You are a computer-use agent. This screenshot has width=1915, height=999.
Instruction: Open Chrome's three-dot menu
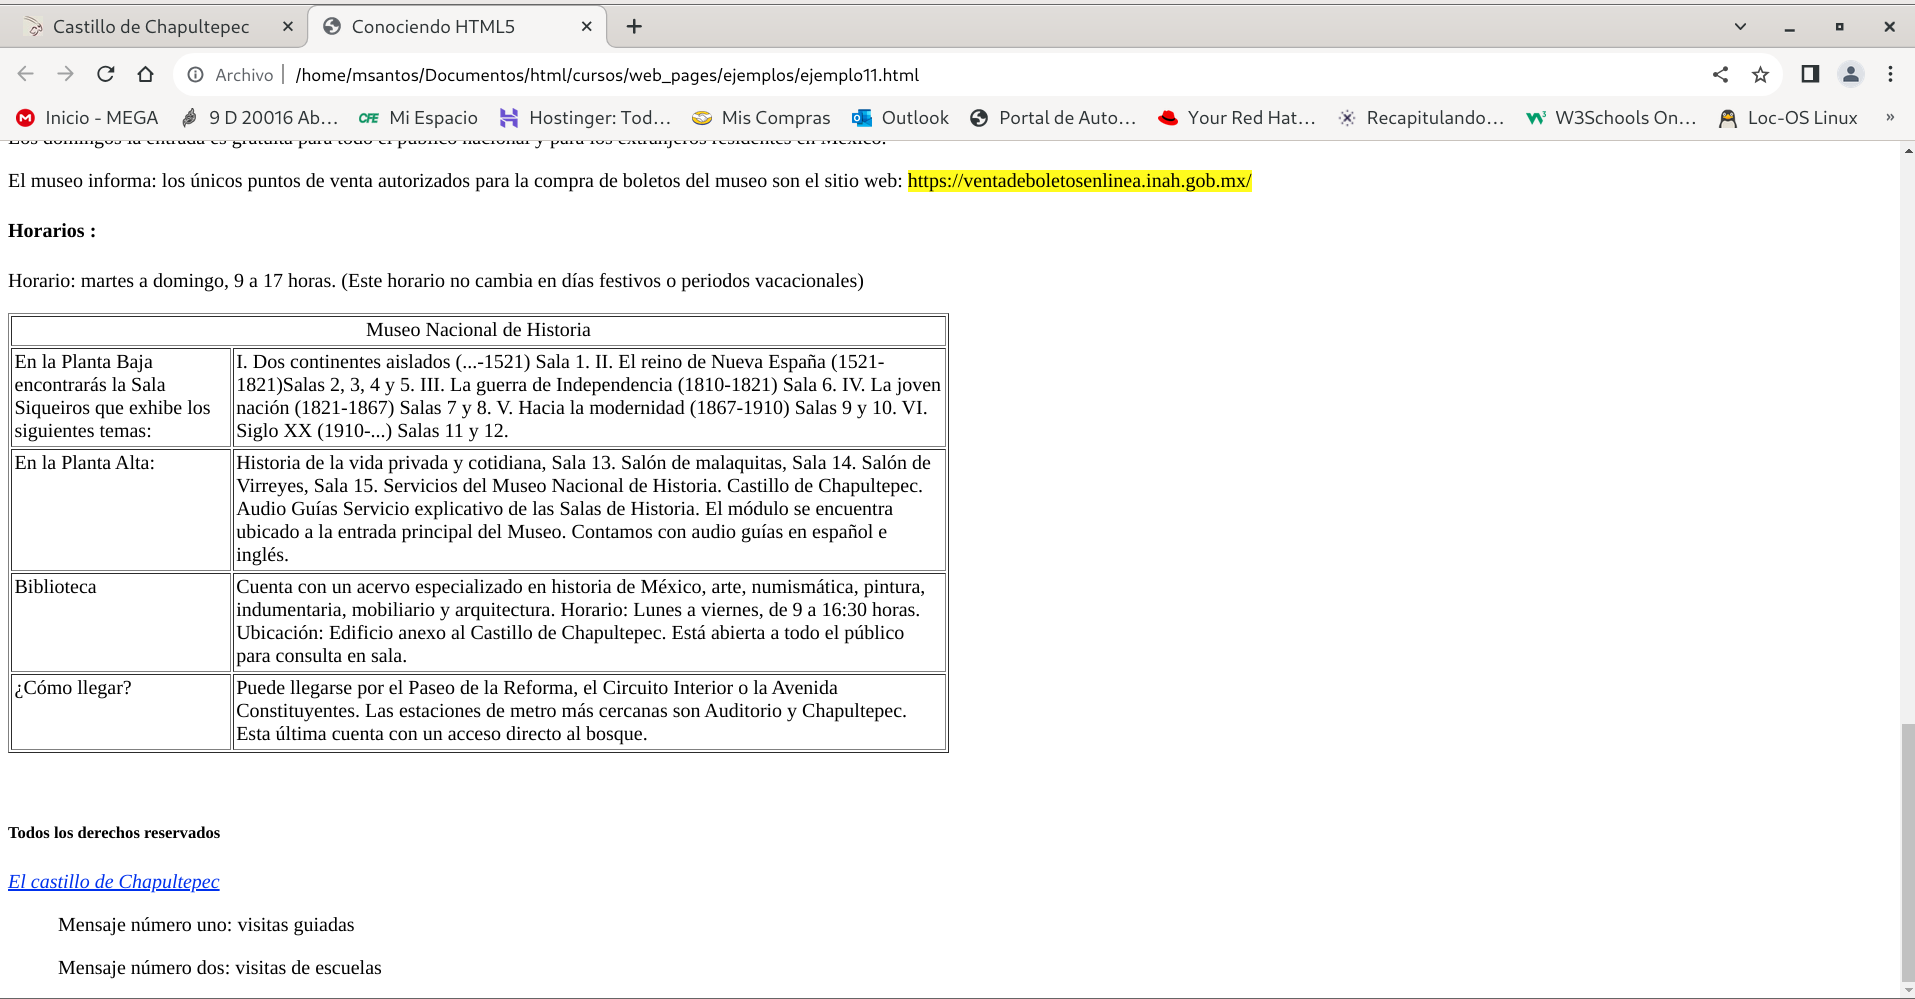(x=1889, y=74)
